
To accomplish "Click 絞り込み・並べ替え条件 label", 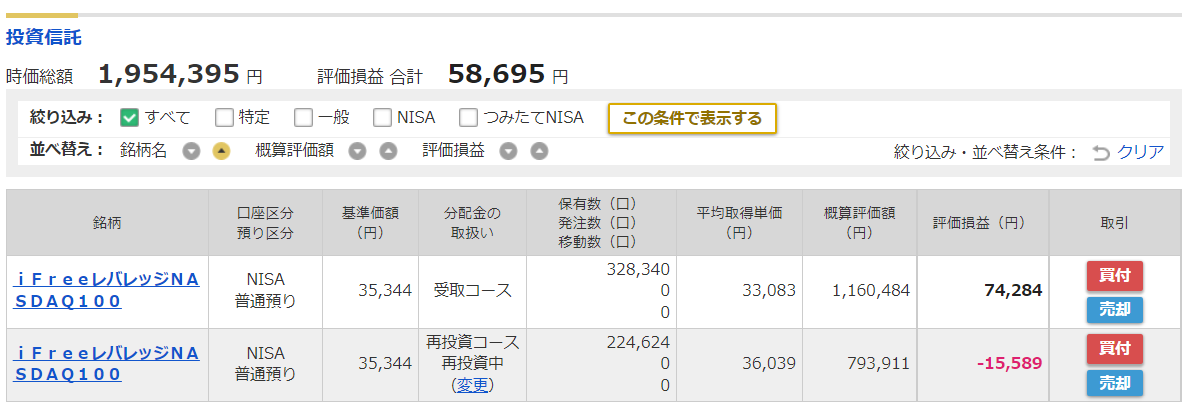I will point(986,152).
